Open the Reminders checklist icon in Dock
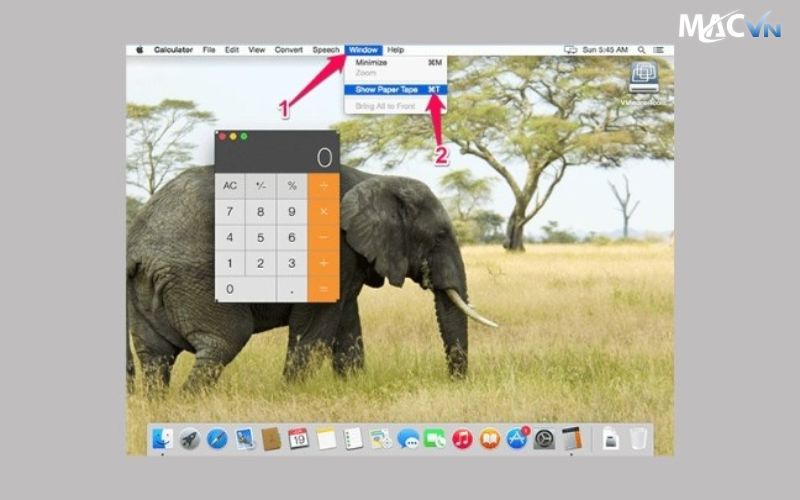 (x=353, y=438)
